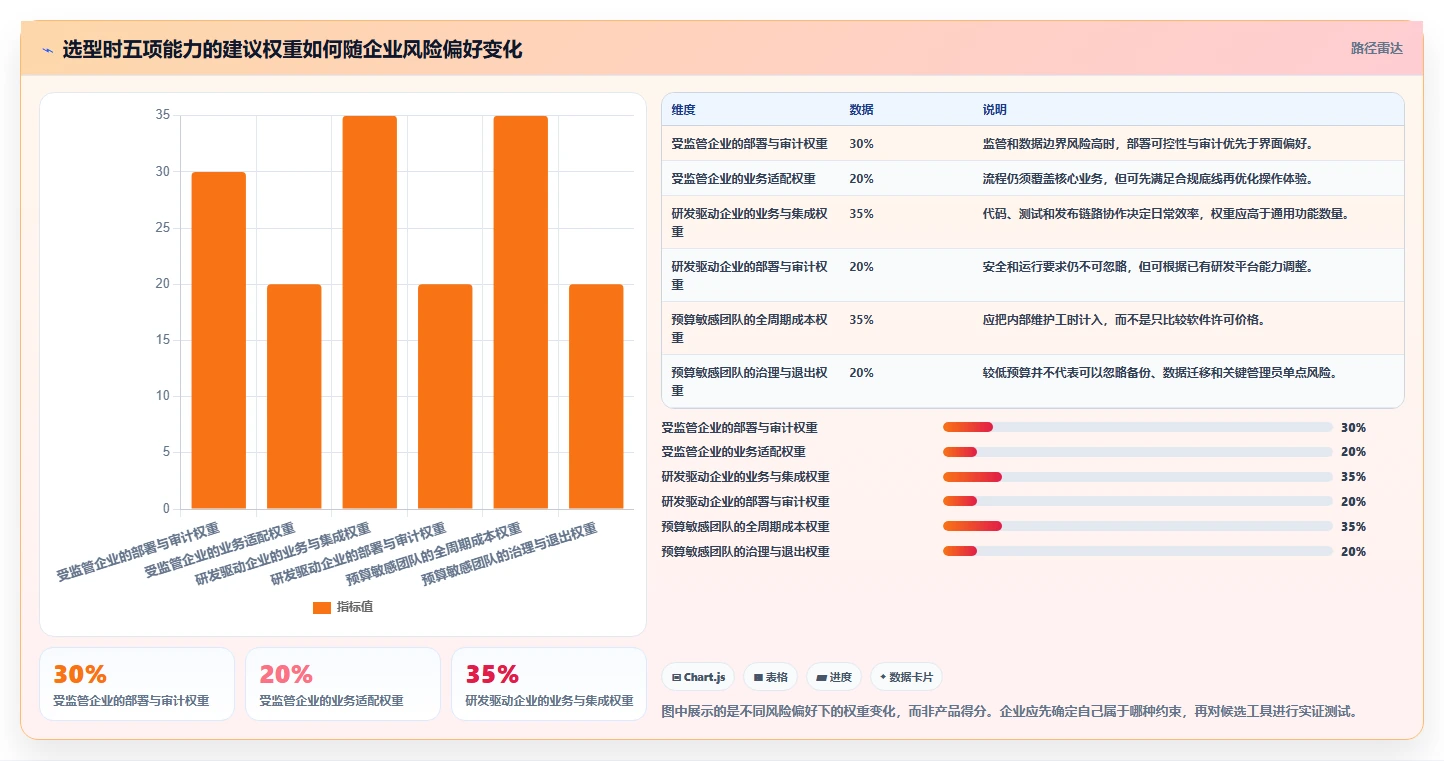Click description starting 较低预算并不代表

1160,373
